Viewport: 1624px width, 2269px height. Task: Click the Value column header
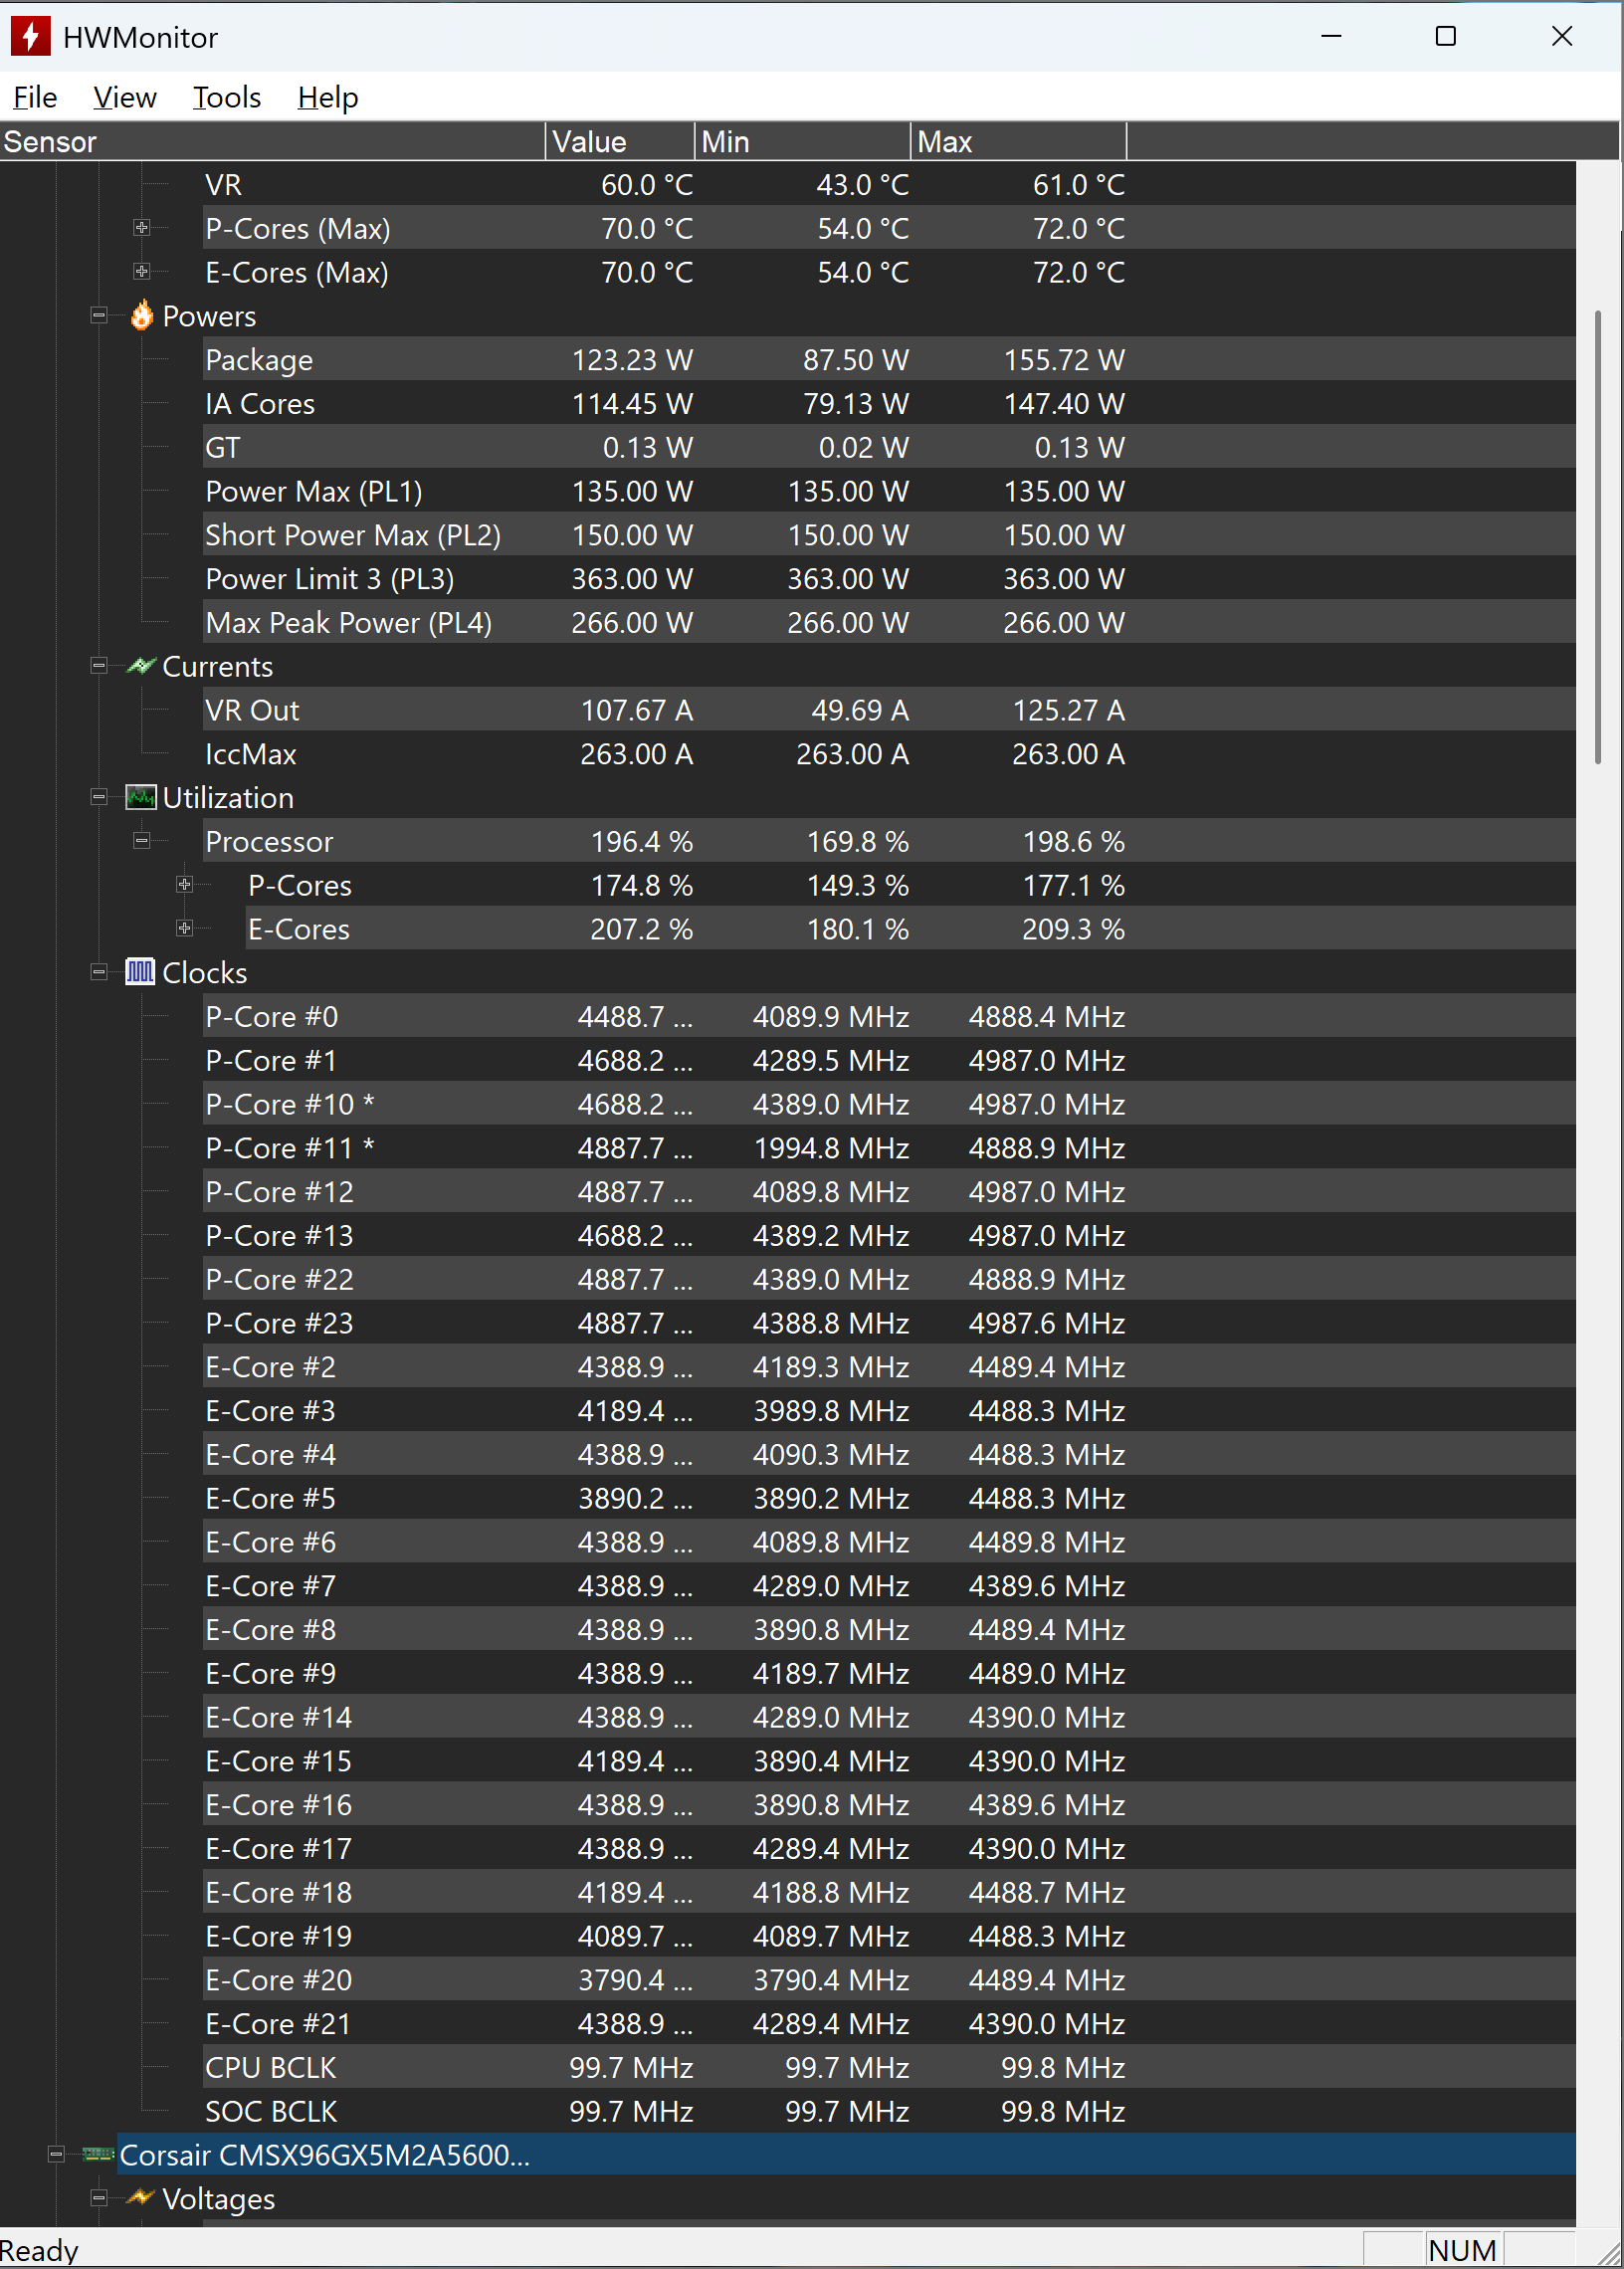click(620, 142)
